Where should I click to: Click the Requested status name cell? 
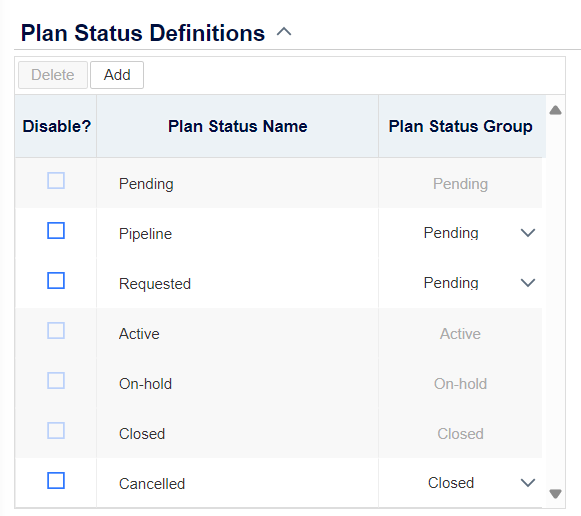[238, 283]
